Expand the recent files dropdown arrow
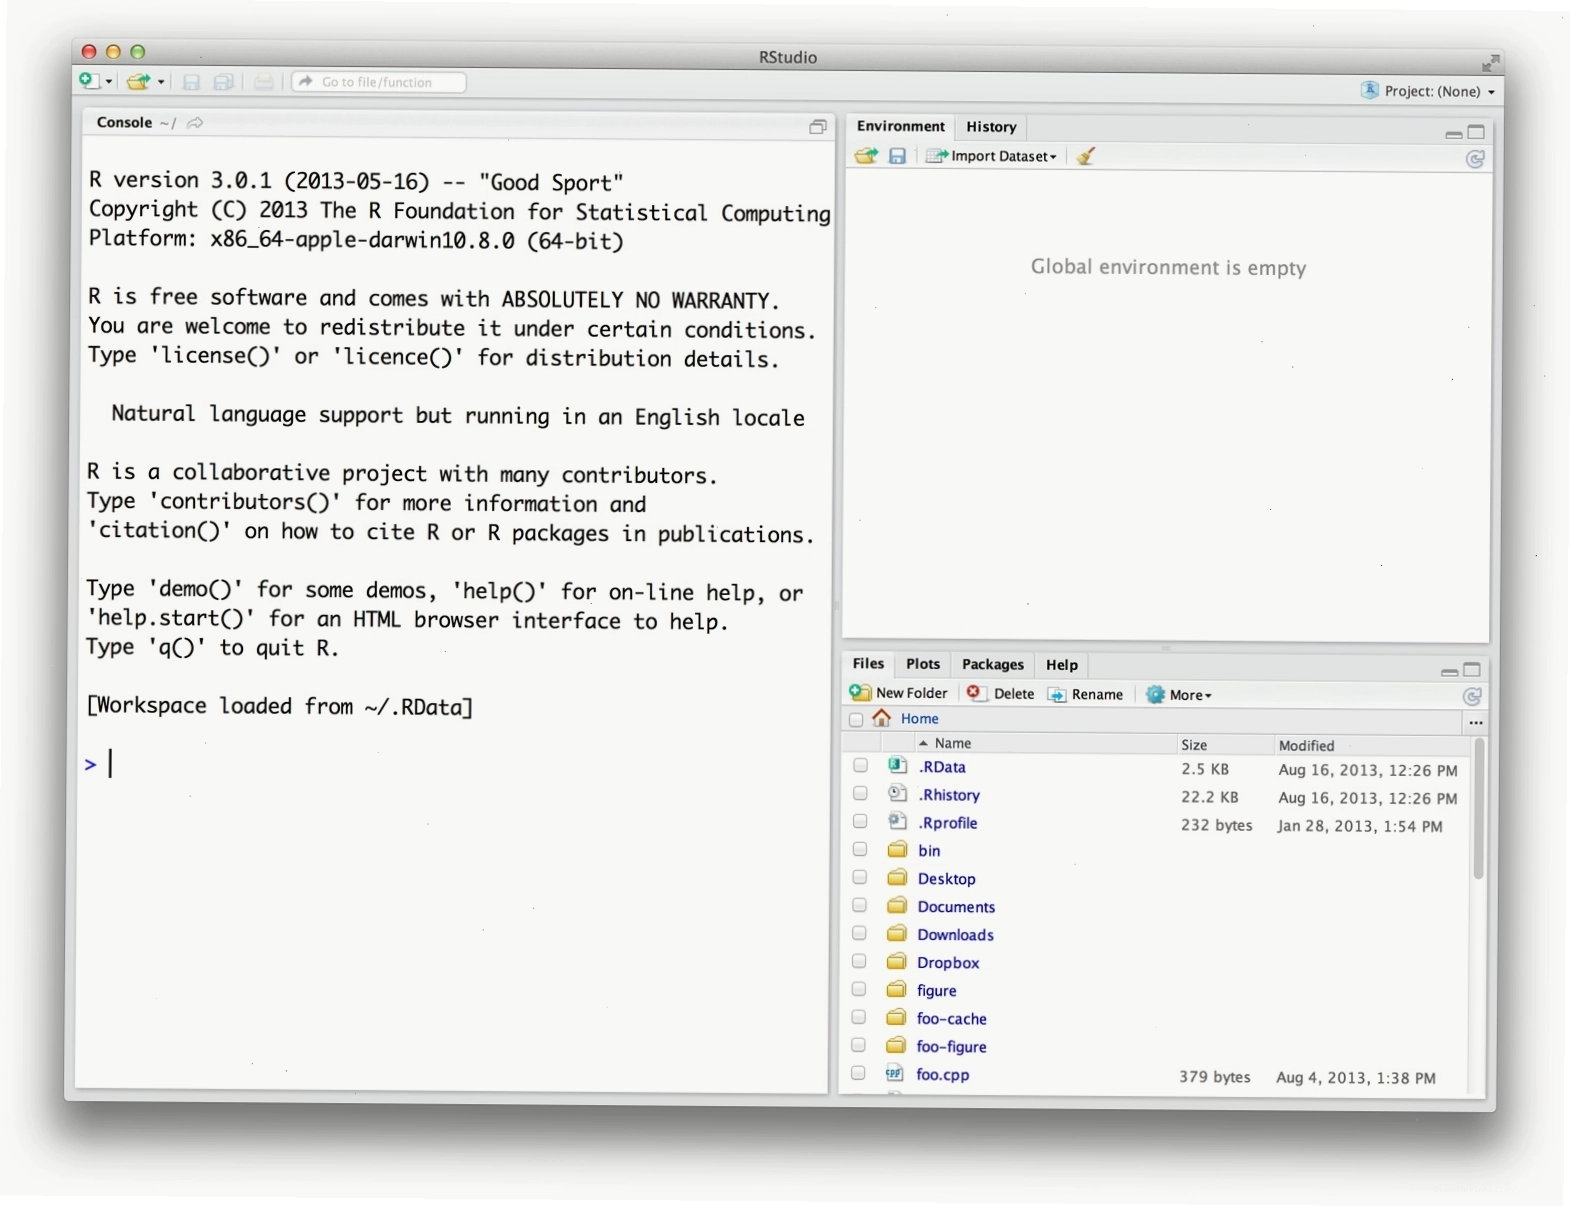Screen dimensions: 1570x1206 pos(161,82)
